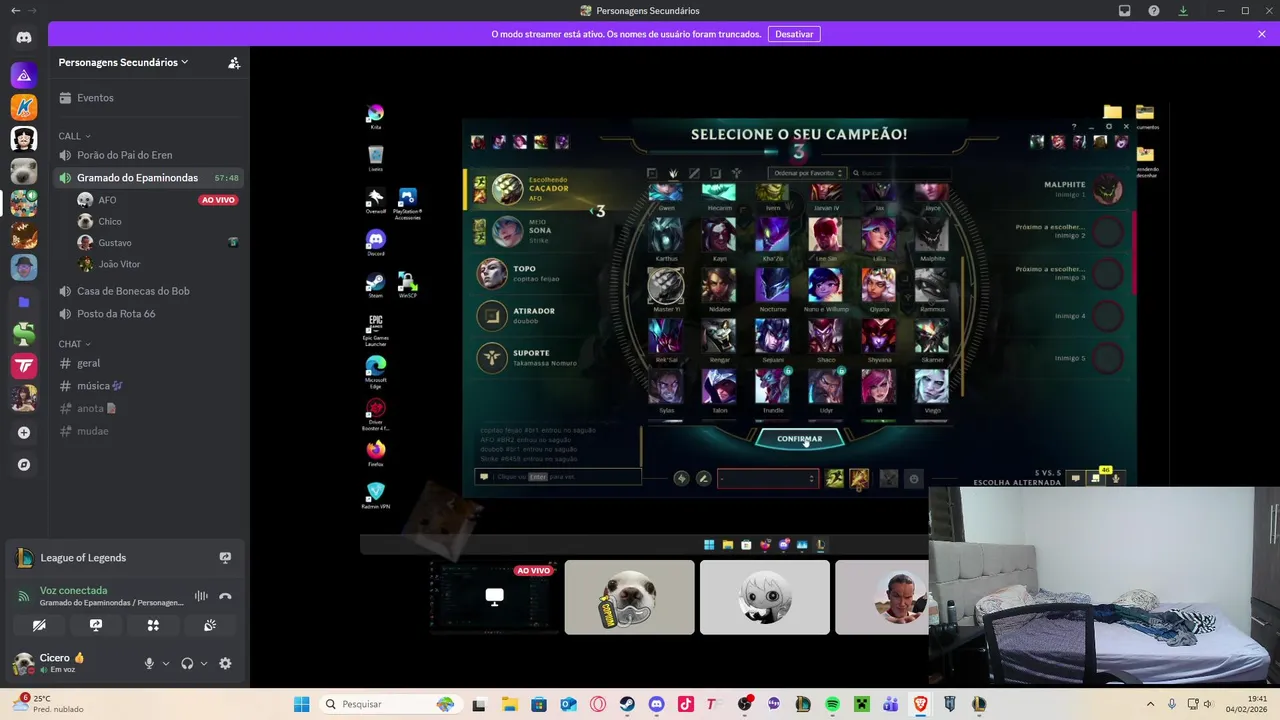Viewport: 1280px width, 720px height.
Task: Select Lee Sin champion portrait in stream
Action: [825, 236]
